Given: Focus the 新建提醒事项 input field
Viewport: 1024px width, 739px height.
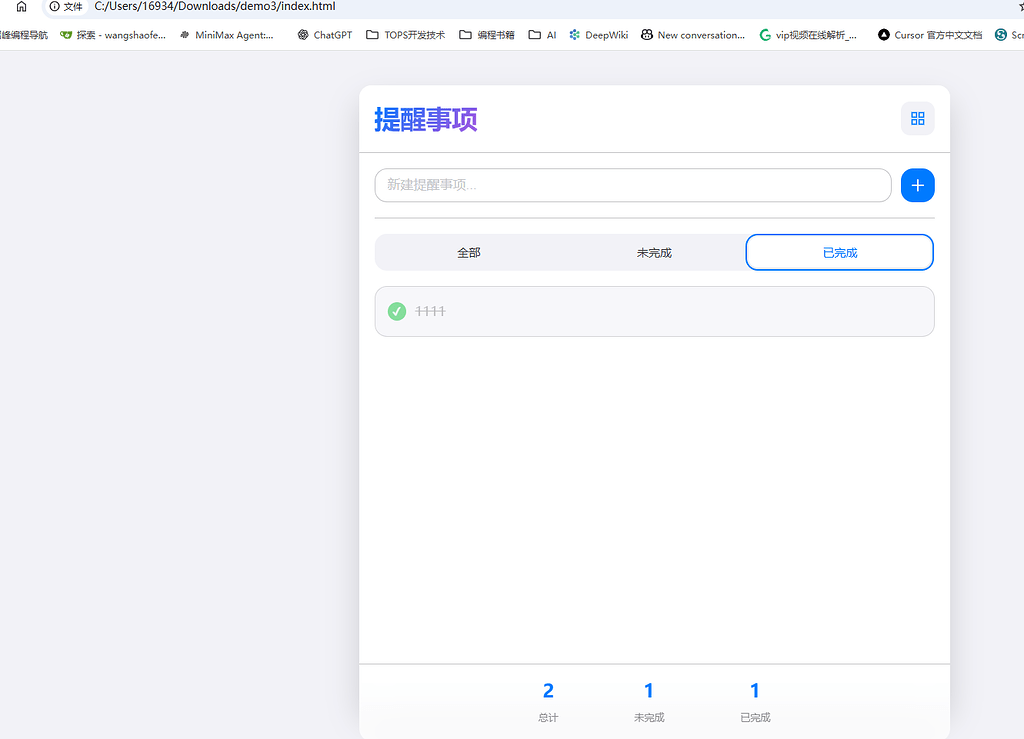Looking at the screenshot, I should [x=633, y=185].
